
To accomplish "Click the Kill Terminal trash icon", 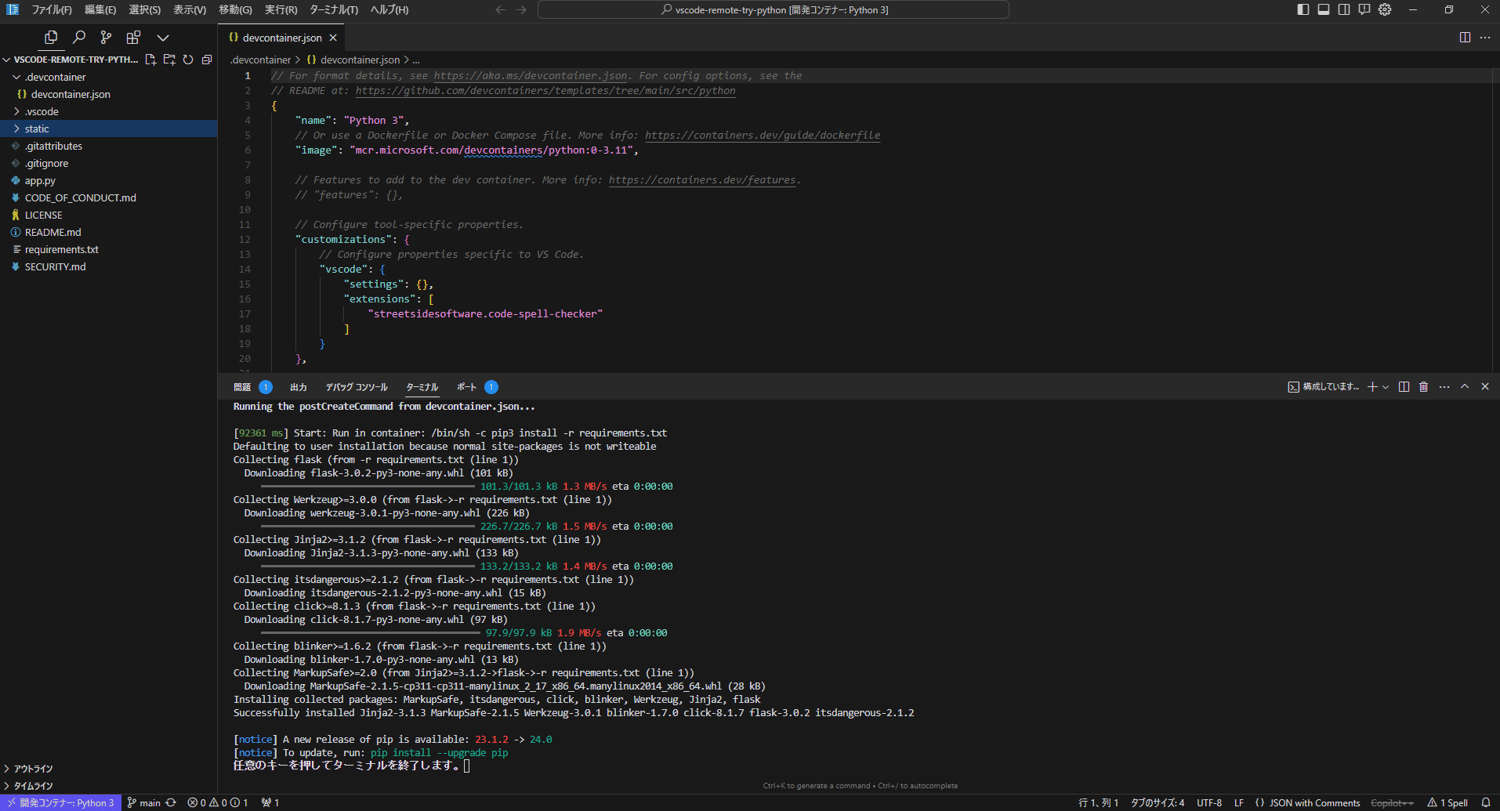I will 1424,387.
